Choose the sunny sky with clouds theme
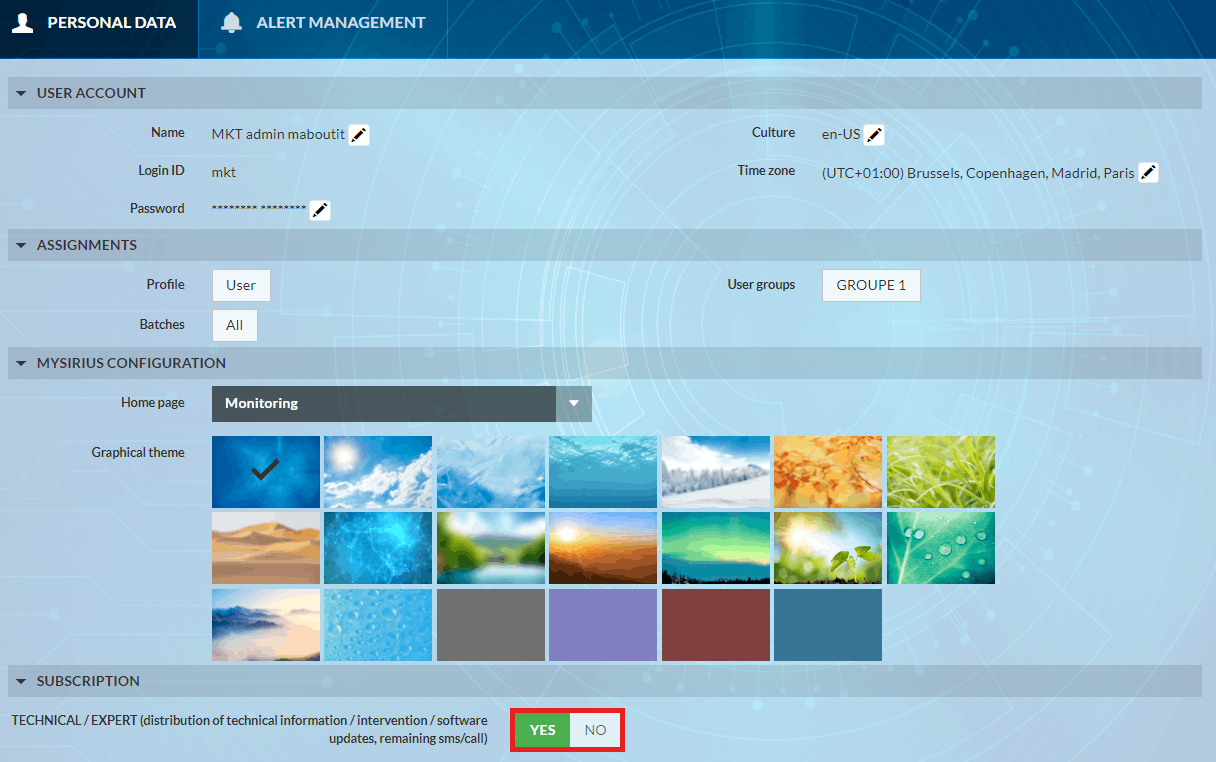The image size is (1216, 762). click(x=378, y=472)
